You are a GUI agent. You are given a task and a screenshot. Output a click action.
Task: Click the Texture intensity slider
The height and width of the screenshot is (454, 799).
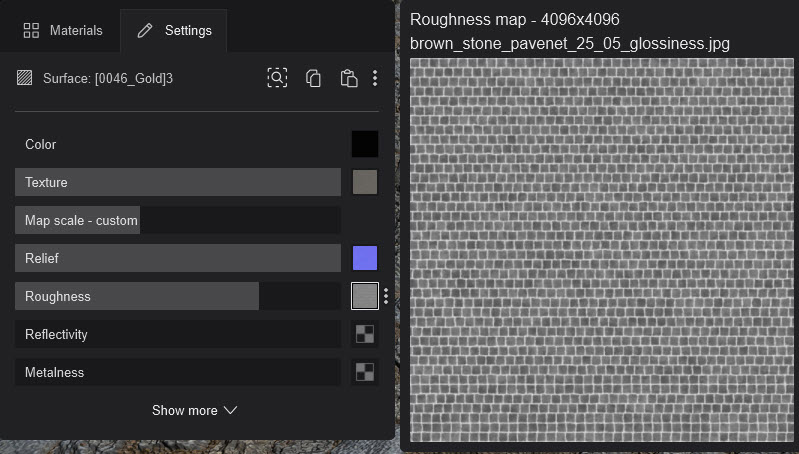178,182
